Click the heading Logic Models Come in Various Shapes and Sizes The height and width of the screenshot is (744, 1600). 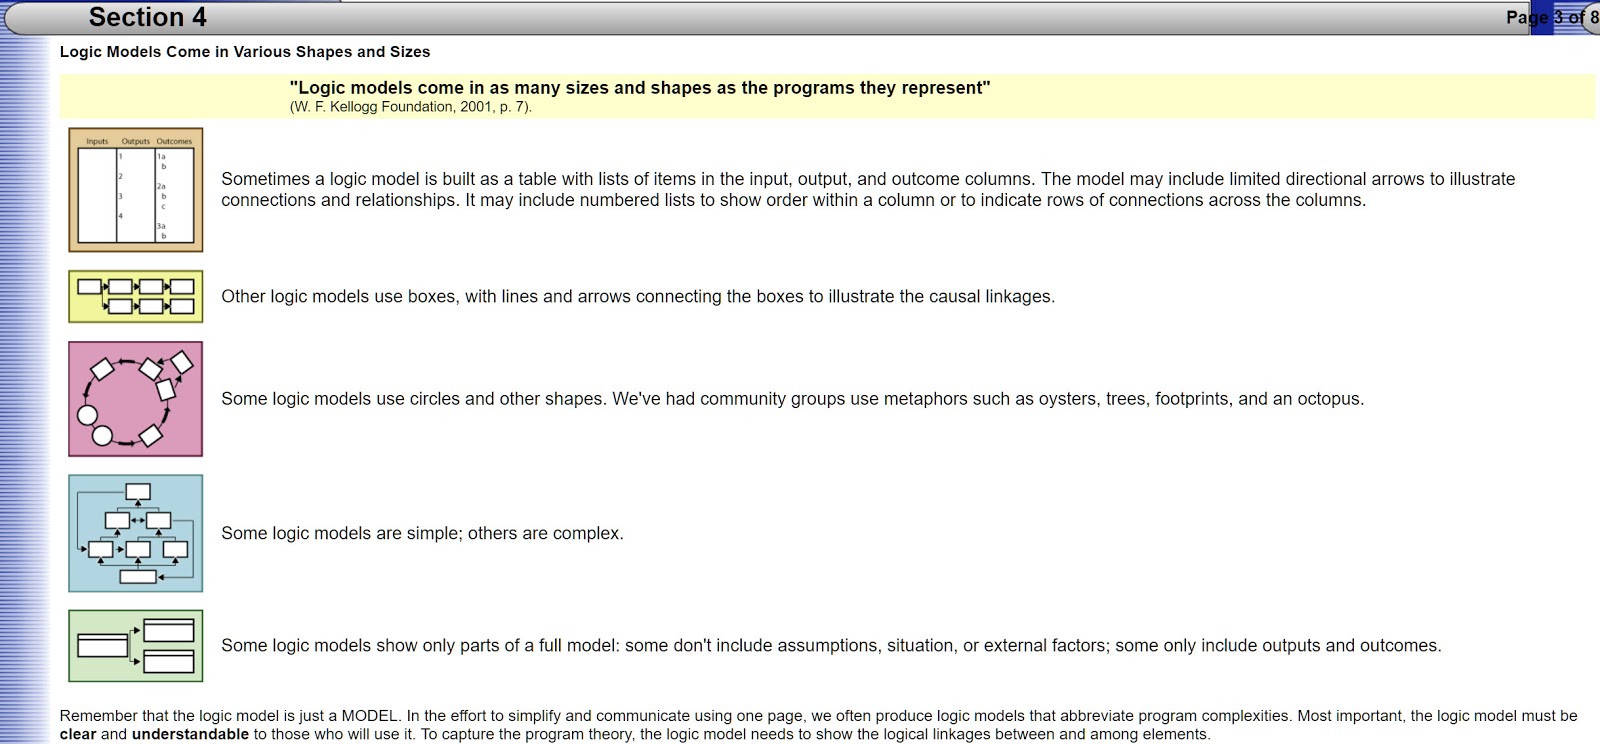pos(245,52)
